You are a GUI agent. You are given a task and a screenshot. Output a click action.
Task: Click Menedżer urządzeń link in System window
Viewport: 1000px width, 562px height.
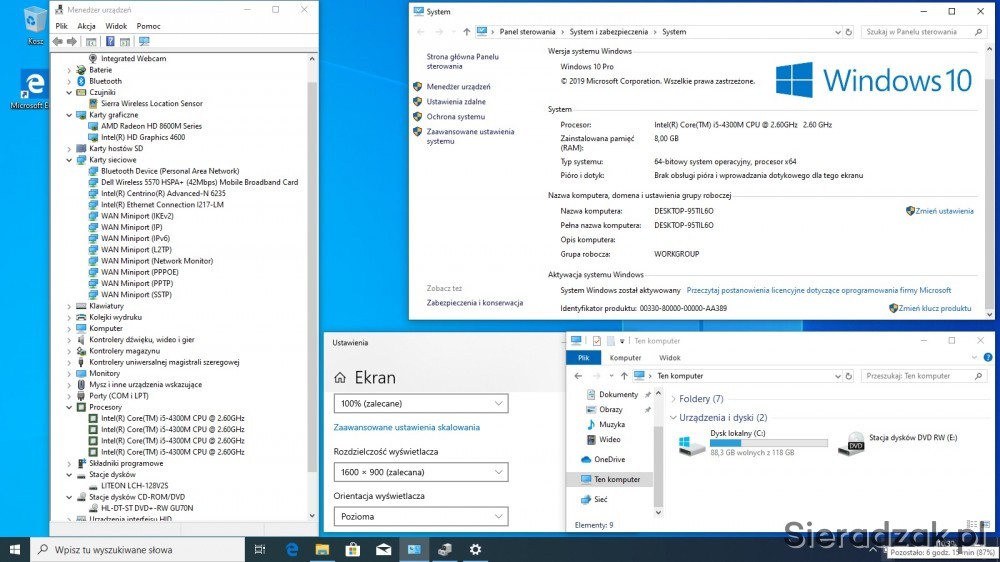[x=459, y=87]
